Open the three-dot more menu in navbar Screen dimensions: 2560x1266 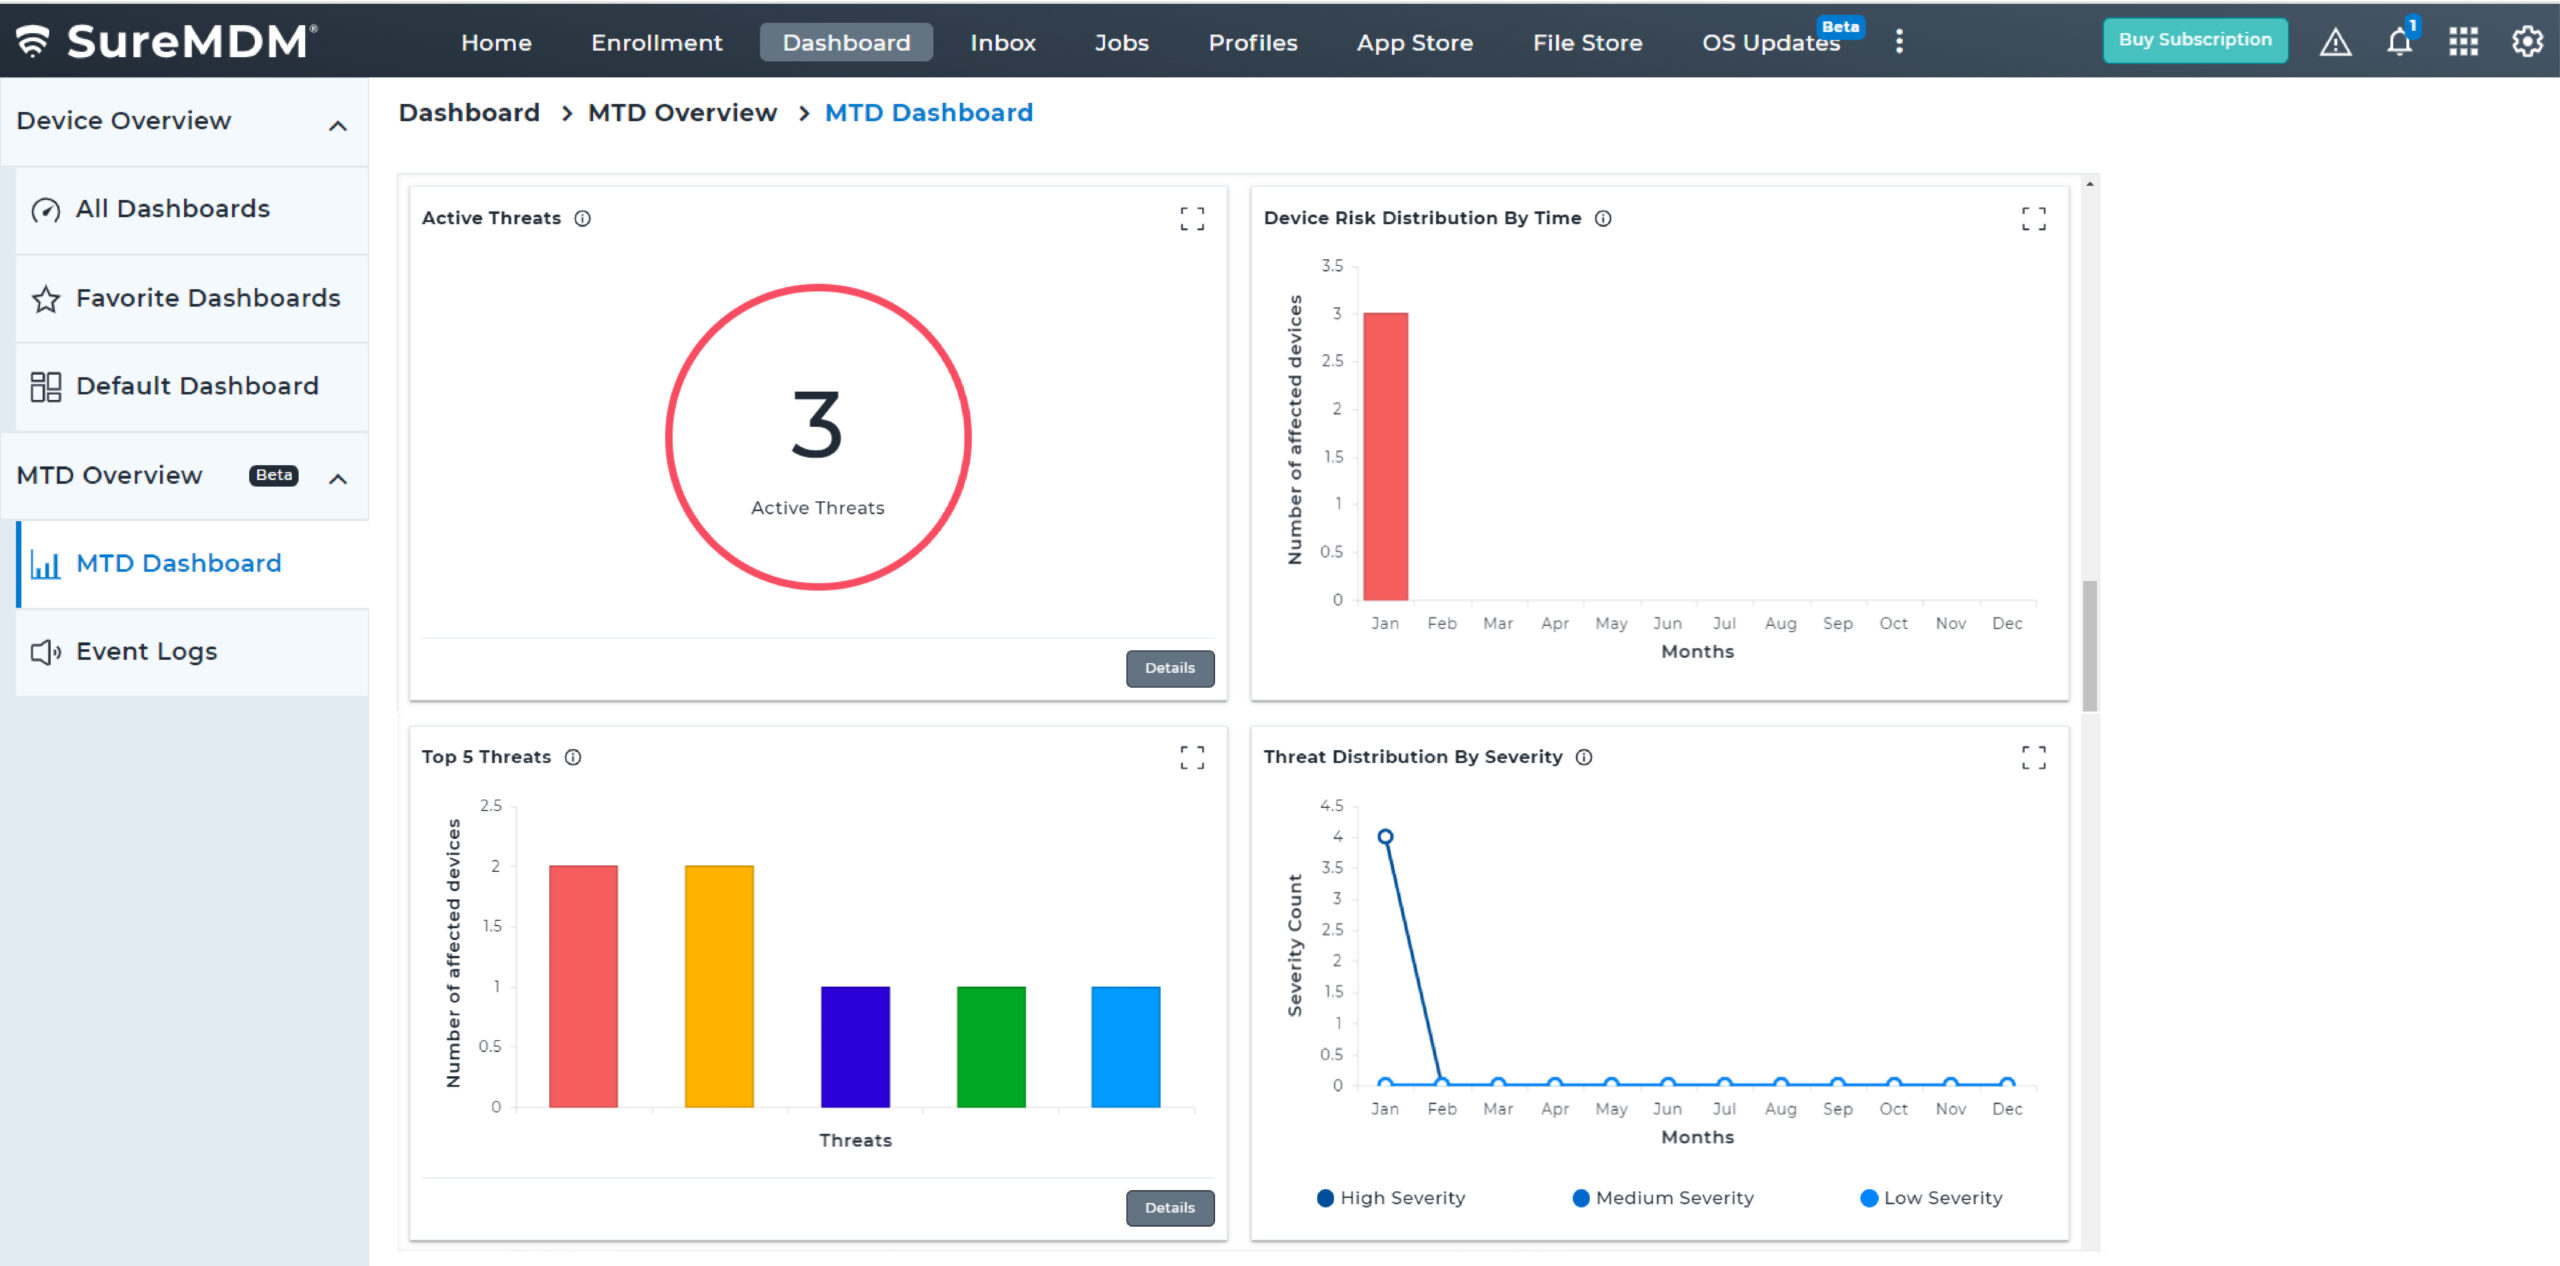point(1899,42)
